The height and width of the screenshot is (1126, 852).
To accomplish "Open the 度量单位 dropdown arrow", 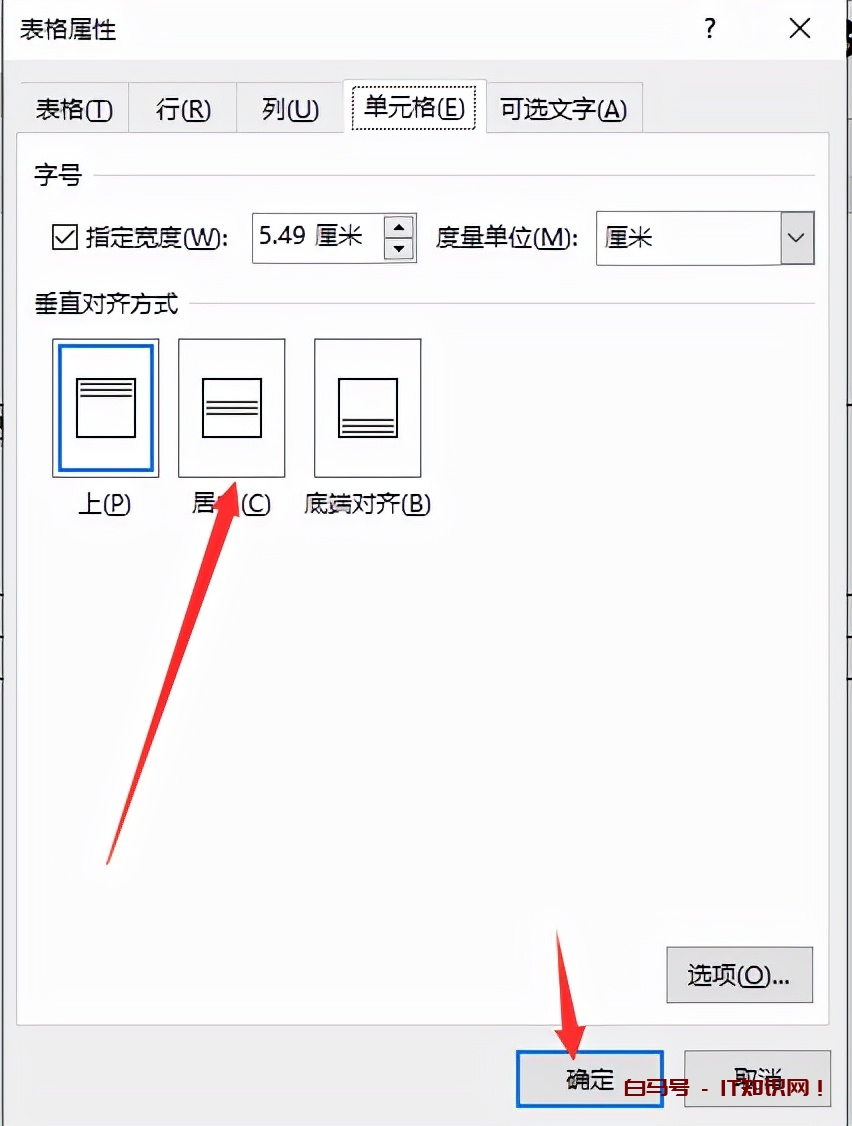I will (797, 238).
